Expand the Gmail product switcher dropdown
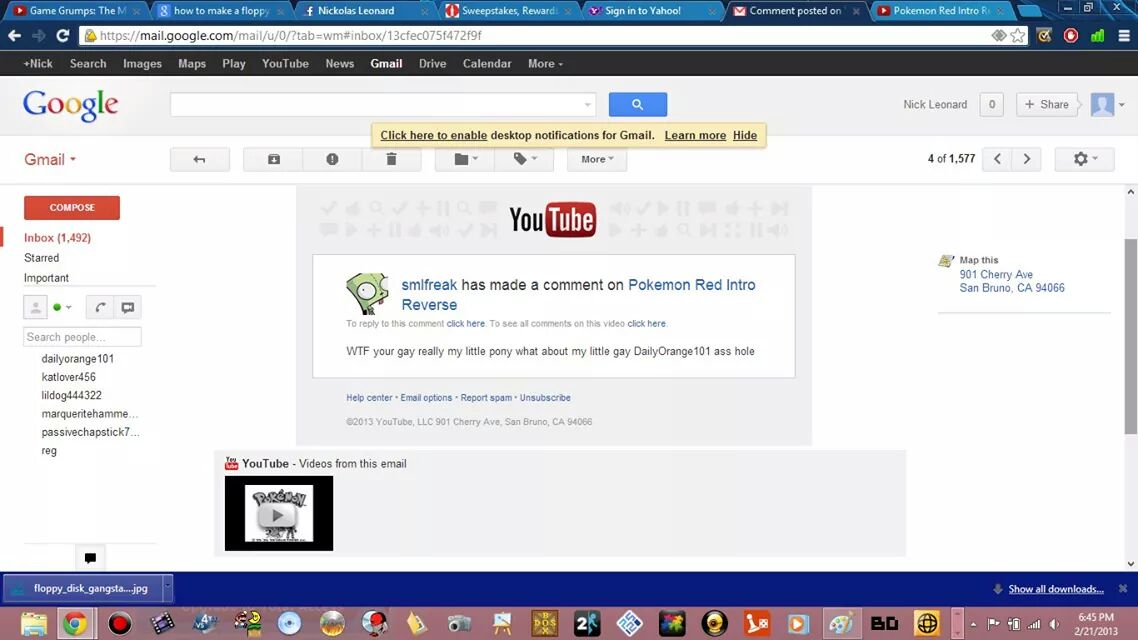Viewport: 1138px width, 640px height. click(50, 160)
